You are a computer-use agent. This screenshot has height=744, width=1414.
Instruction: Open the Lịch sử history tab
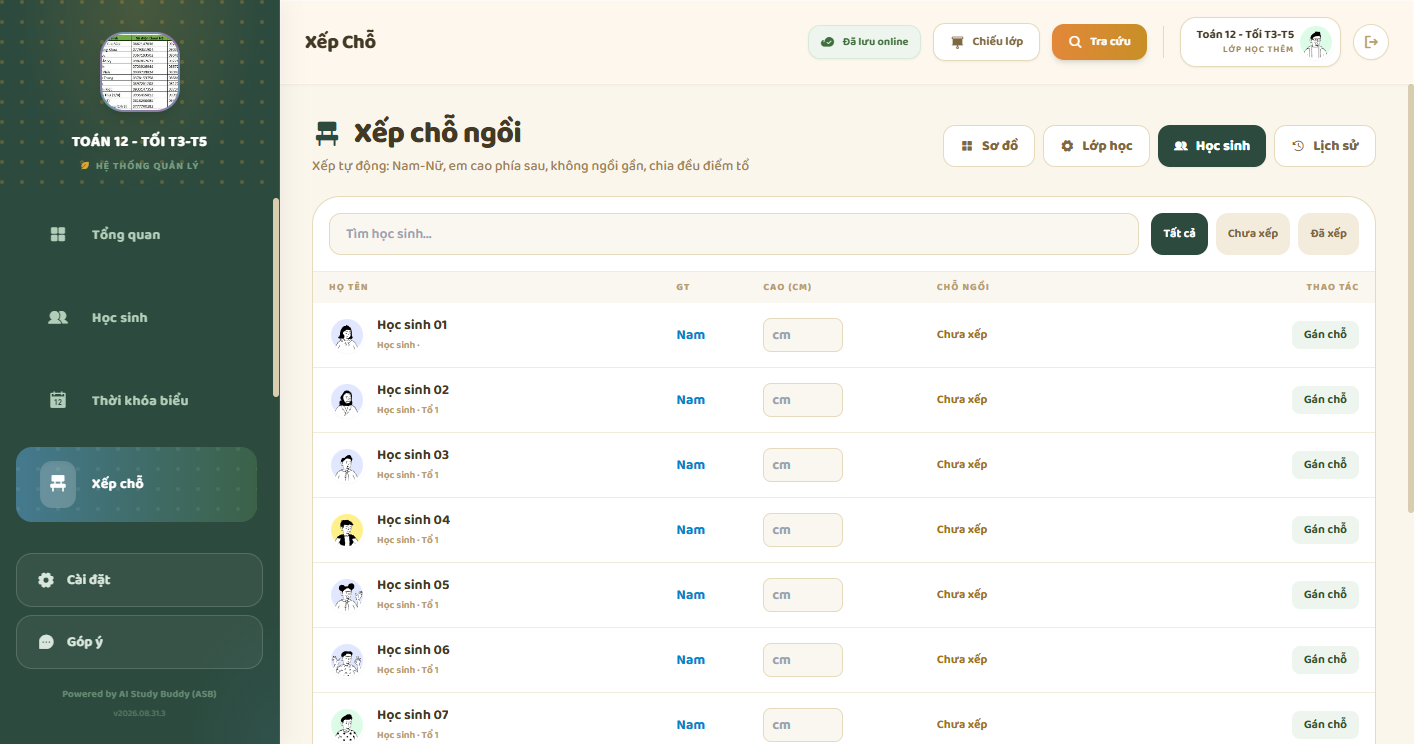coord(1325,146)
